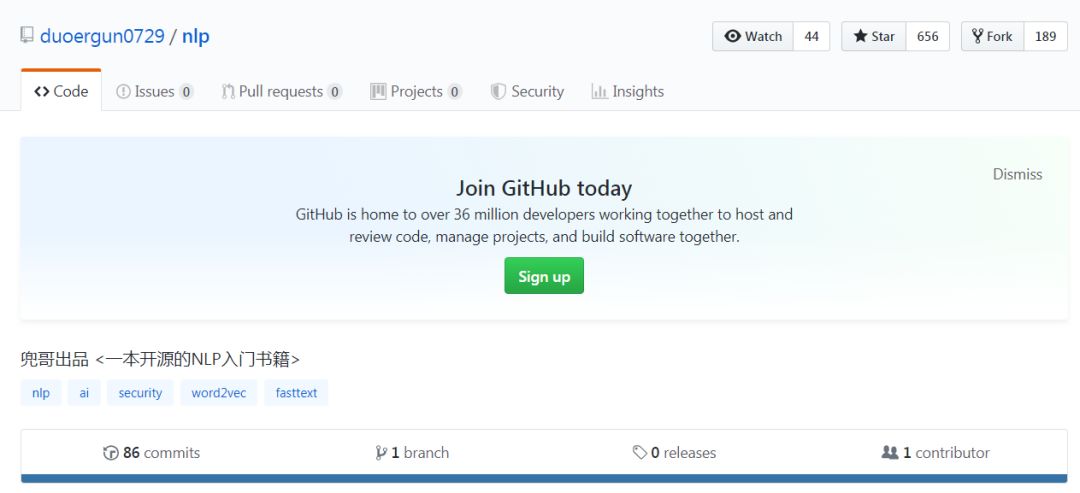Star the nlp repository
This screenshot has height=493, width=1080.
874,36
